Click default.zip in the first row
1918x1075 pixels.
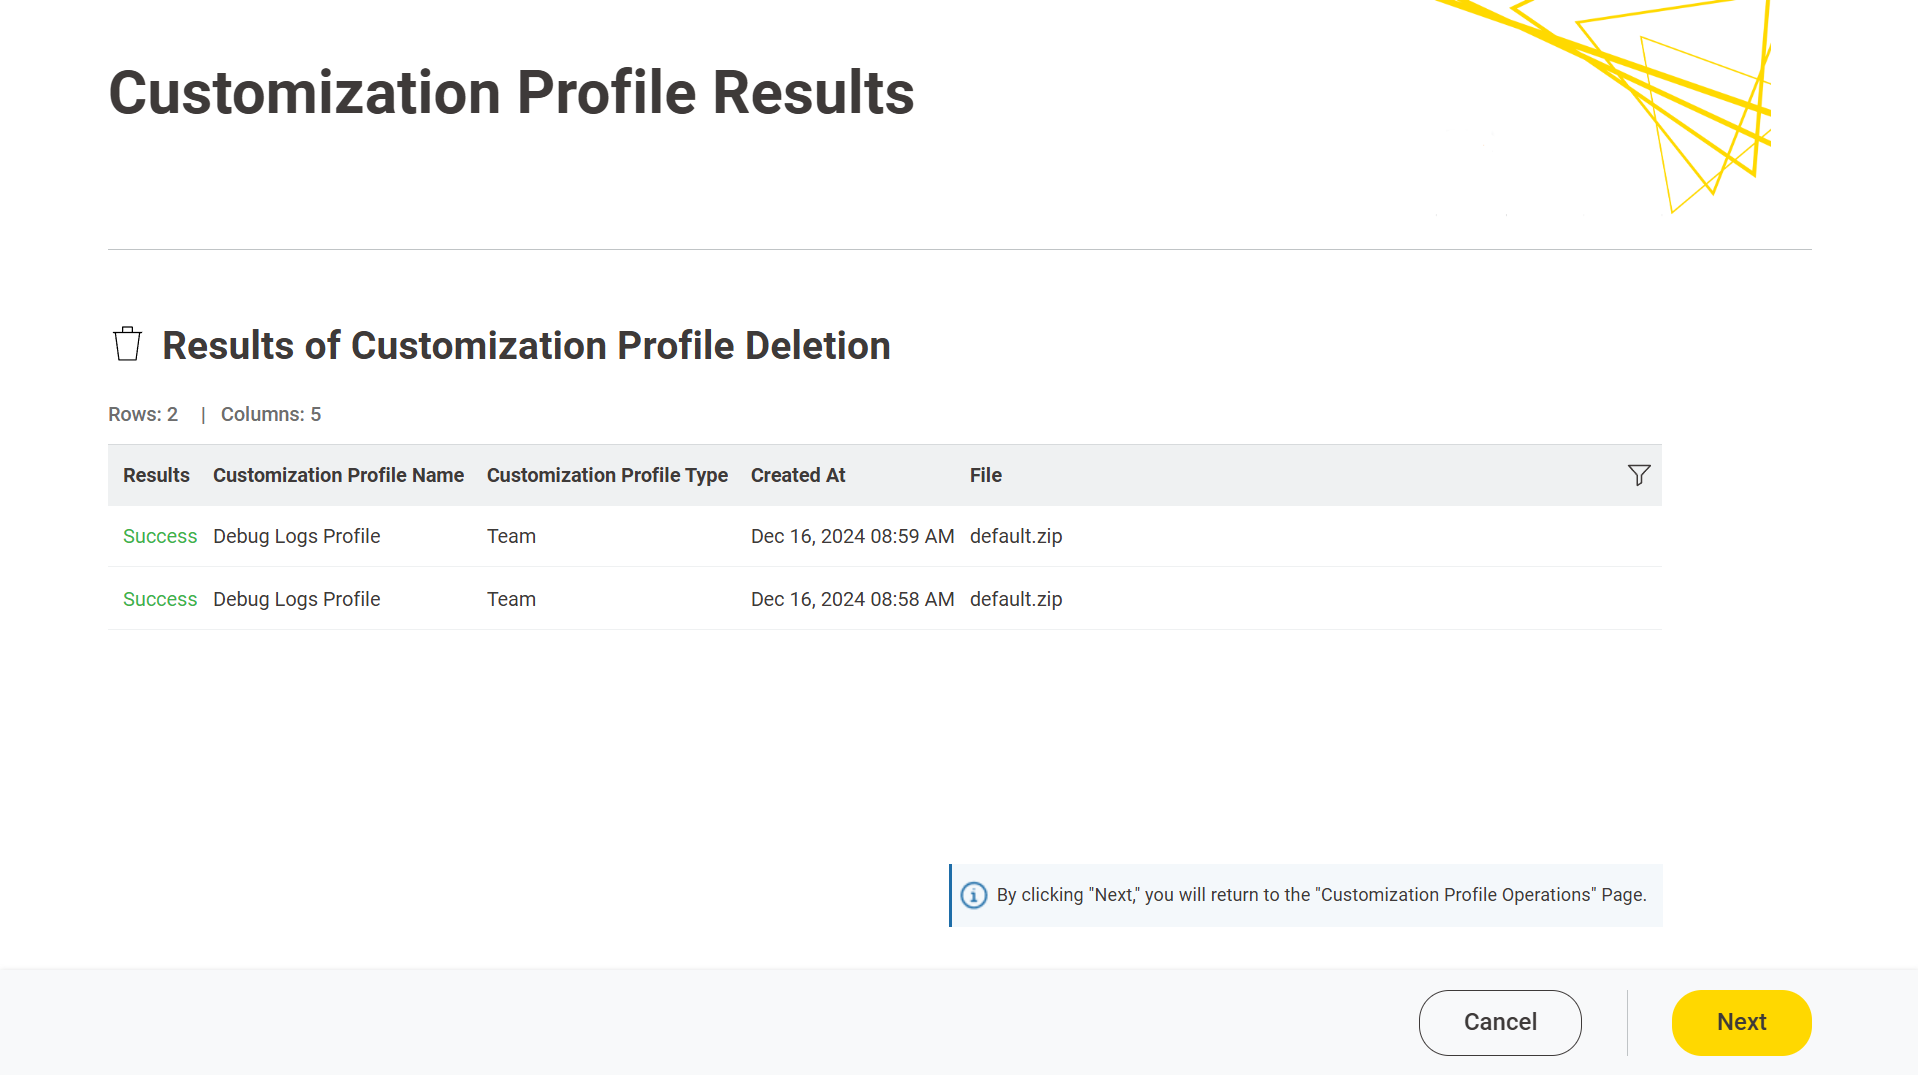click(x=1015, y=536)
